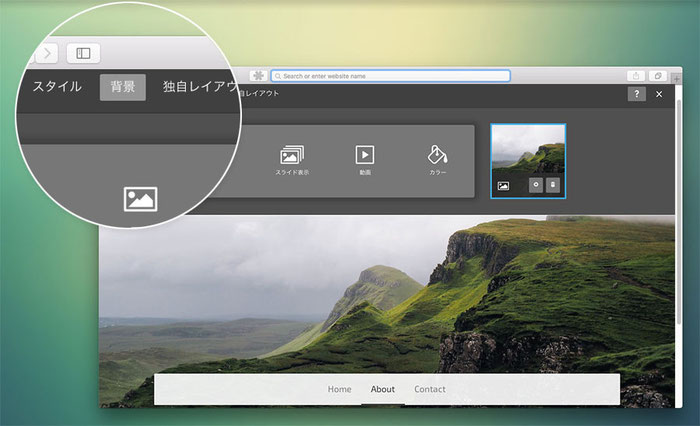
Task: Toggle the sidebar button in magnified toolbar
Action: click(83, 54)
